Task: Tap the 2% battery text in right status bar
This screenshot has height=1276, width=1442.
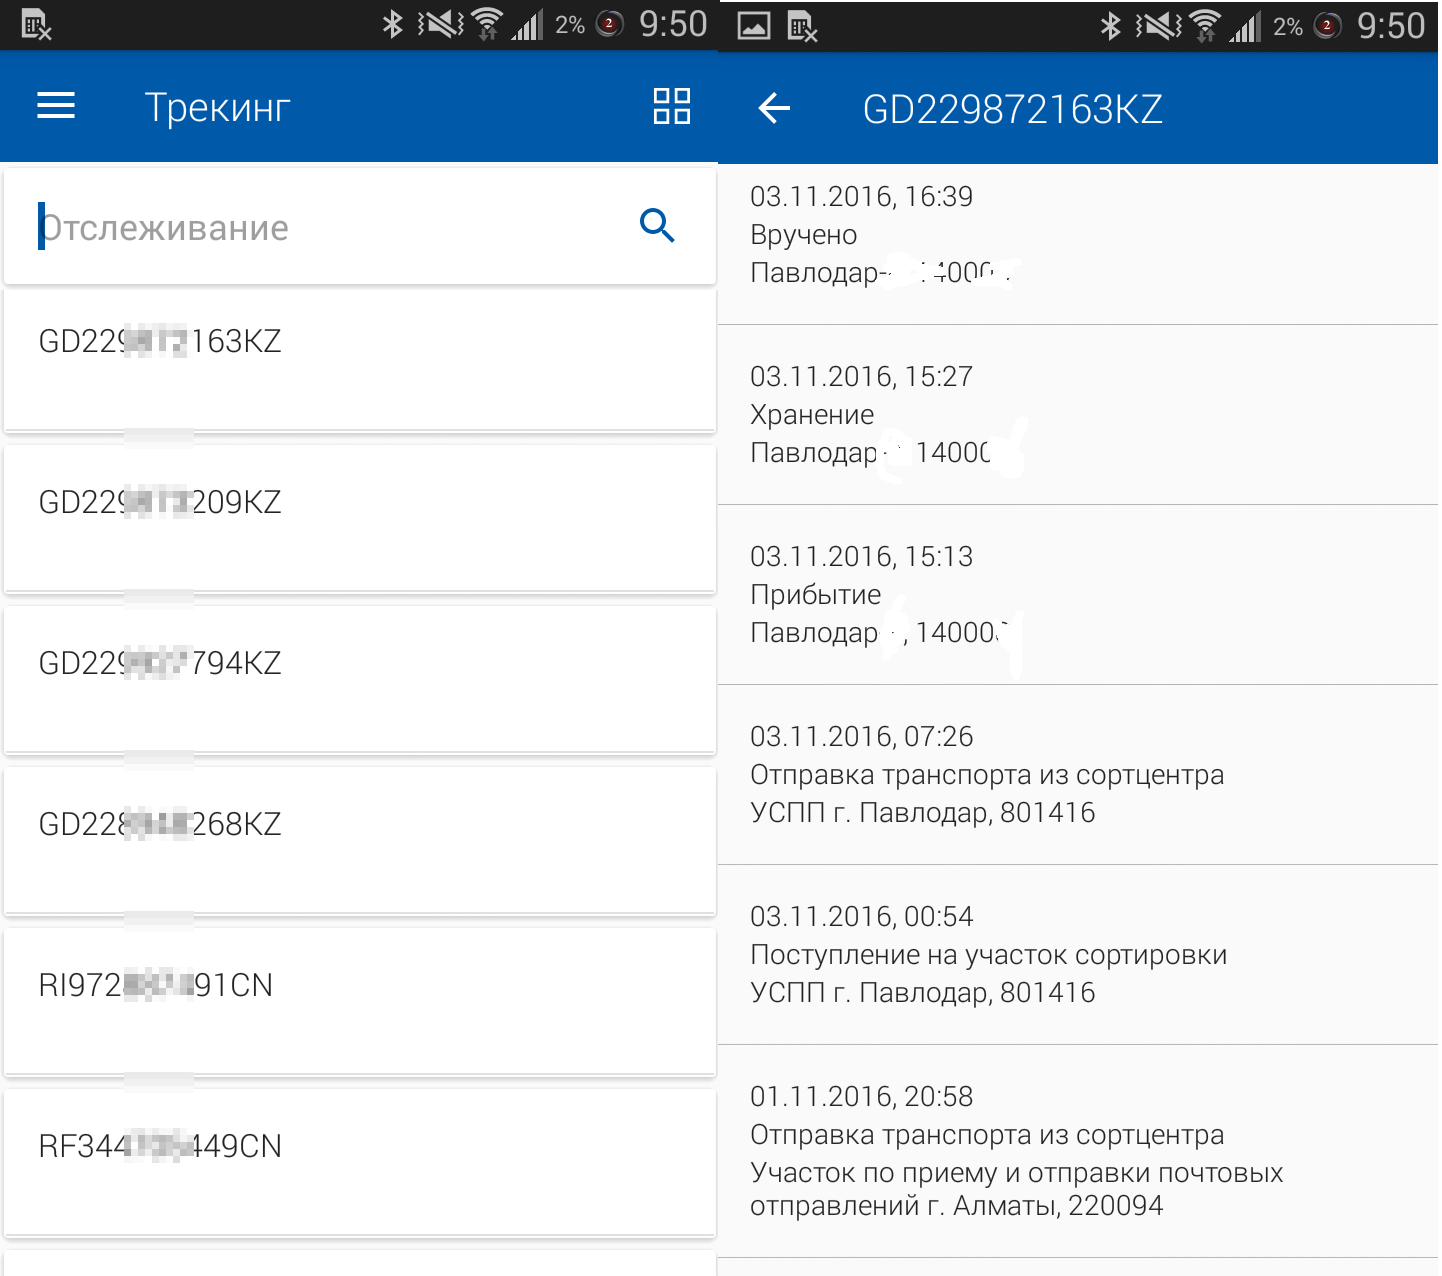Action: pos(1288,27)
